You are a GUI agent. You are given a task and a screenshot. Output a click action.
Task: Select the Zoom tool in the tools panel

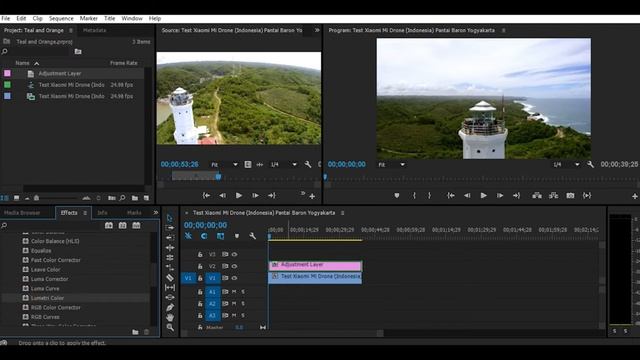[x=170, y=327]
